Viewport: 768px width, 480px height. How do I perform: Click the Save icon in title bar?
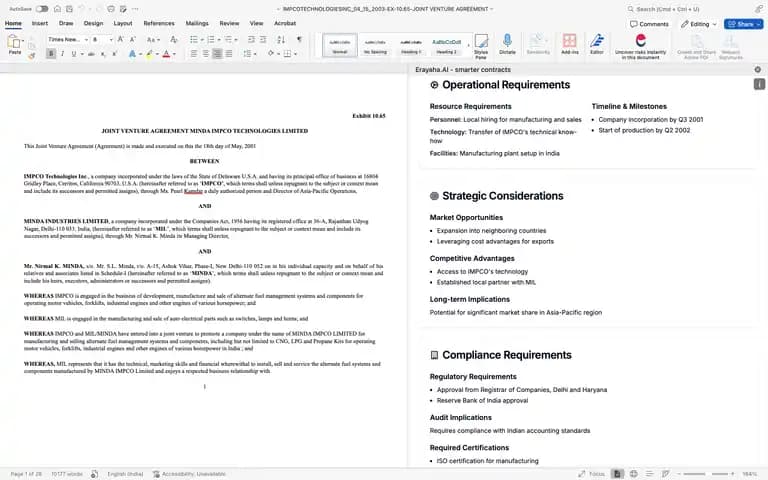click(70, 9)
